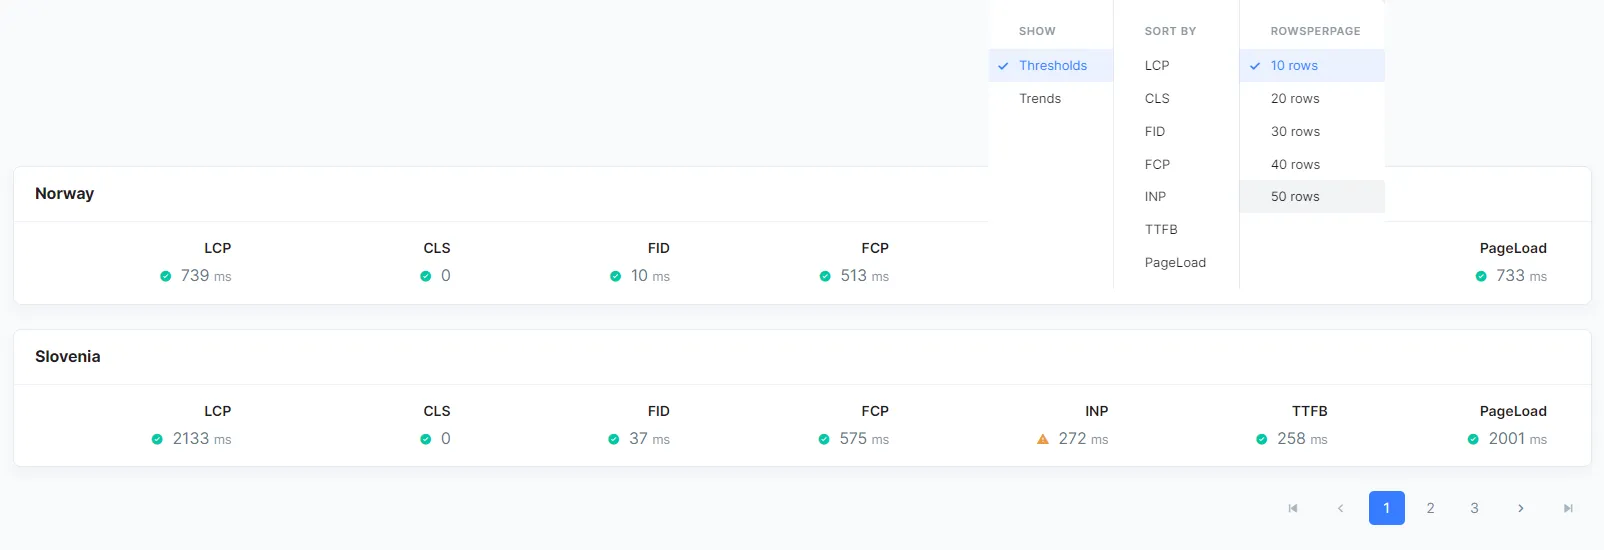This screenshot has height=550, width=1604.
Task: Jump to the last page icon
Action: (1568, 509)
